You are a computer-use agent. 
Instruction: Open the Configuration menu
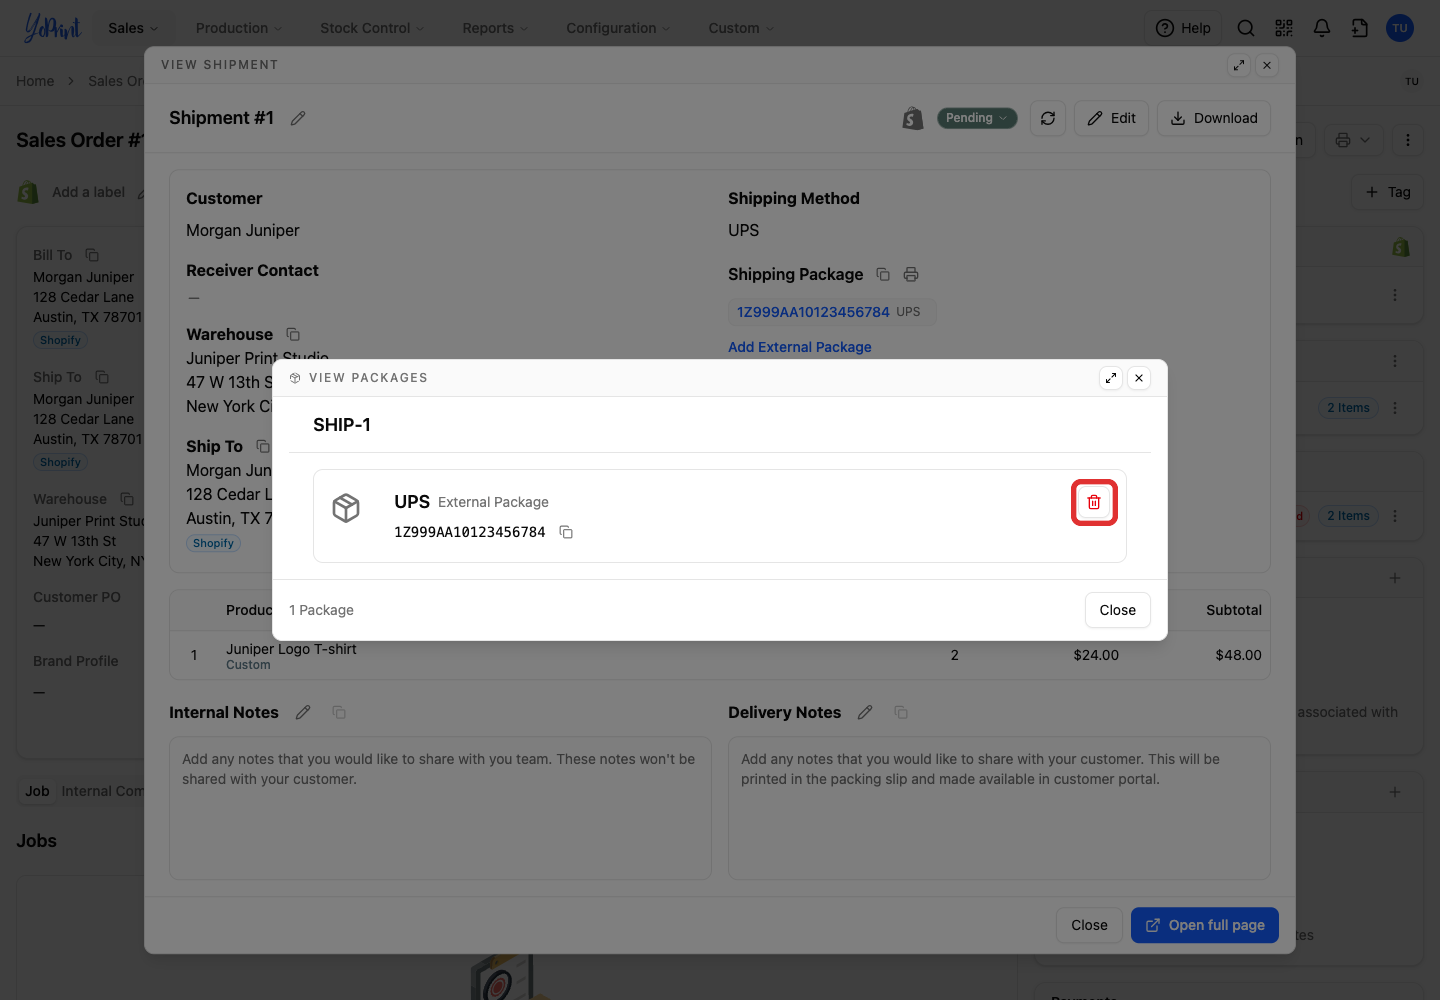pos(618,28)
